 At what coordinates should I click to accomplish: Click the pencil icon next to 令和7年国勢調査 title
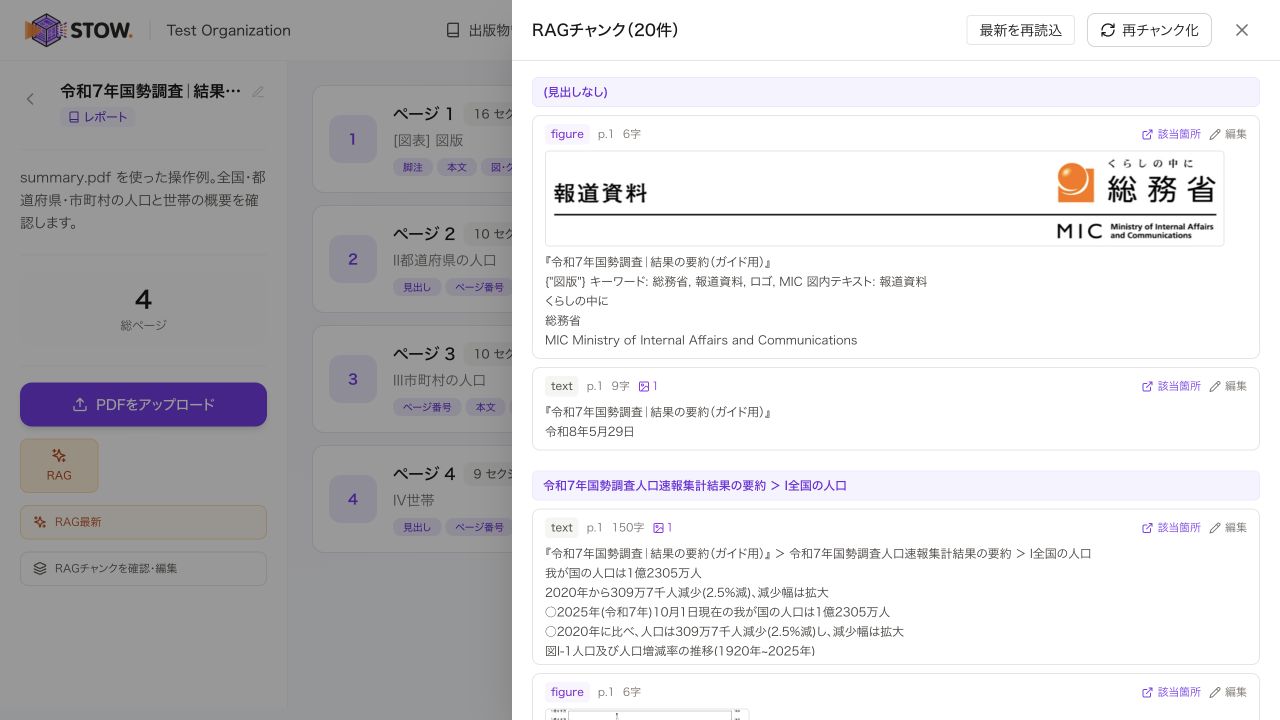pyautogui.click(x=258, y=91)
